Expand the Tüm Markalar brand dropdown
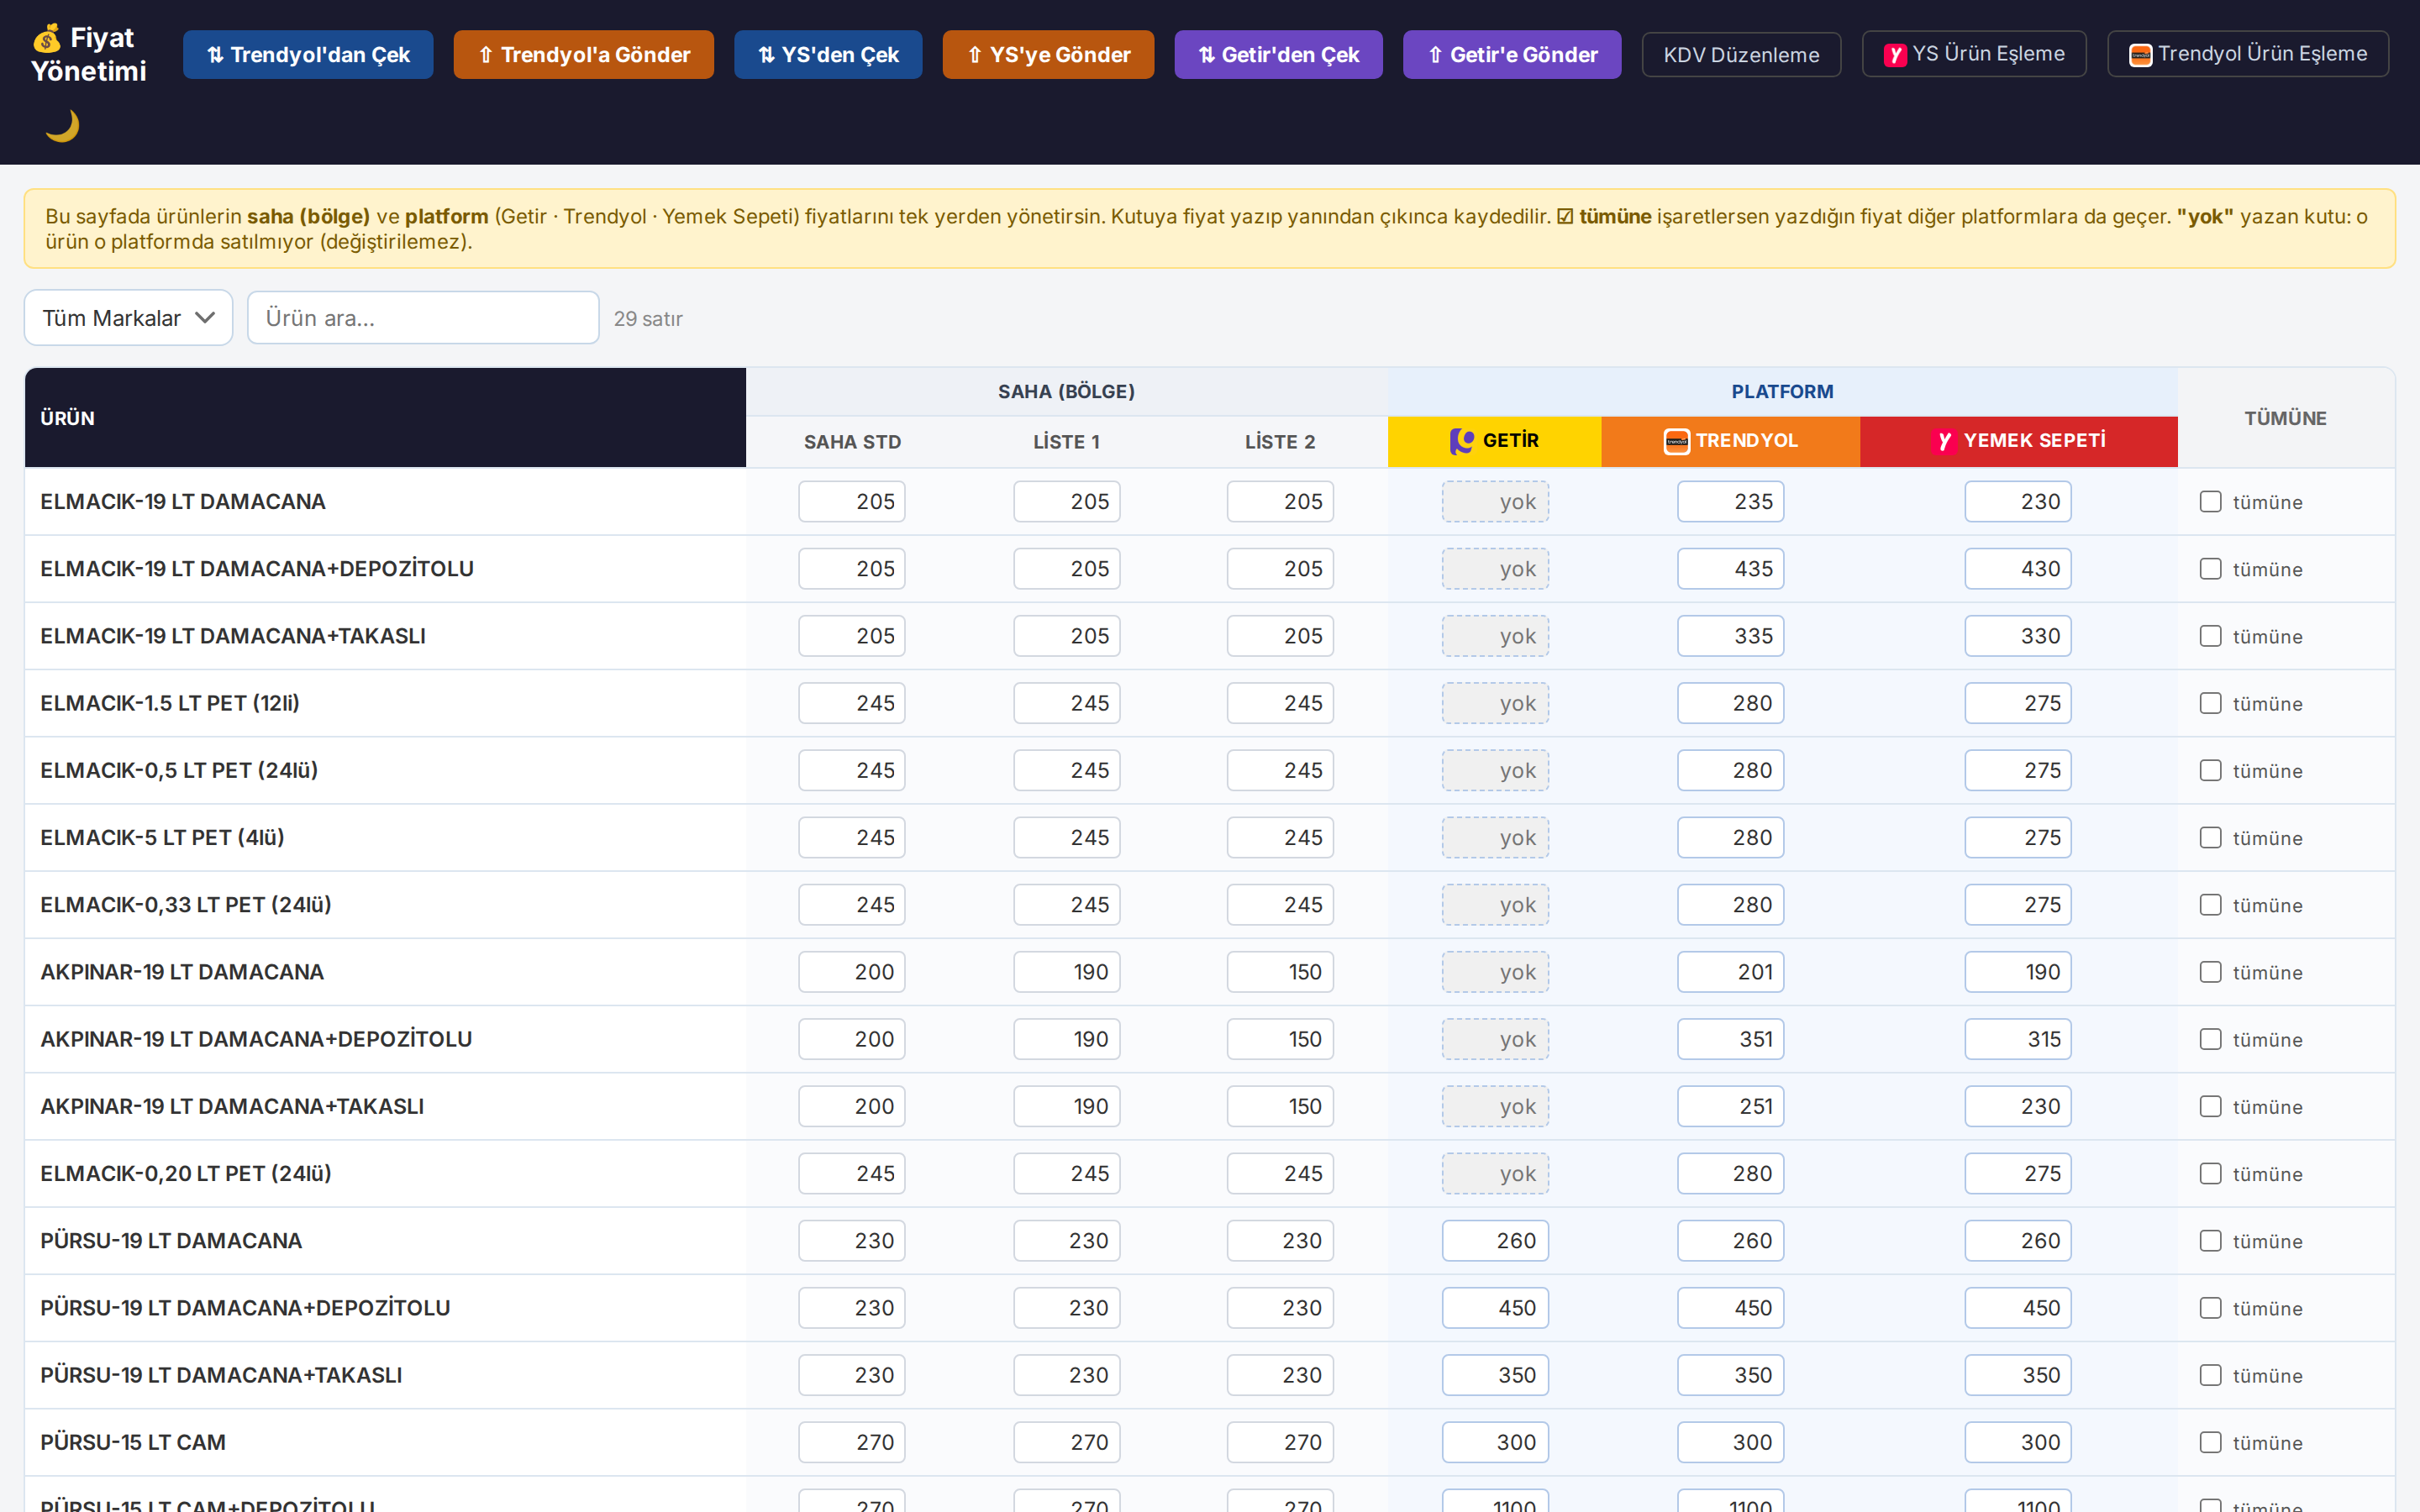This screenshot has height=1512, width=2420. [x=128, y=318]
